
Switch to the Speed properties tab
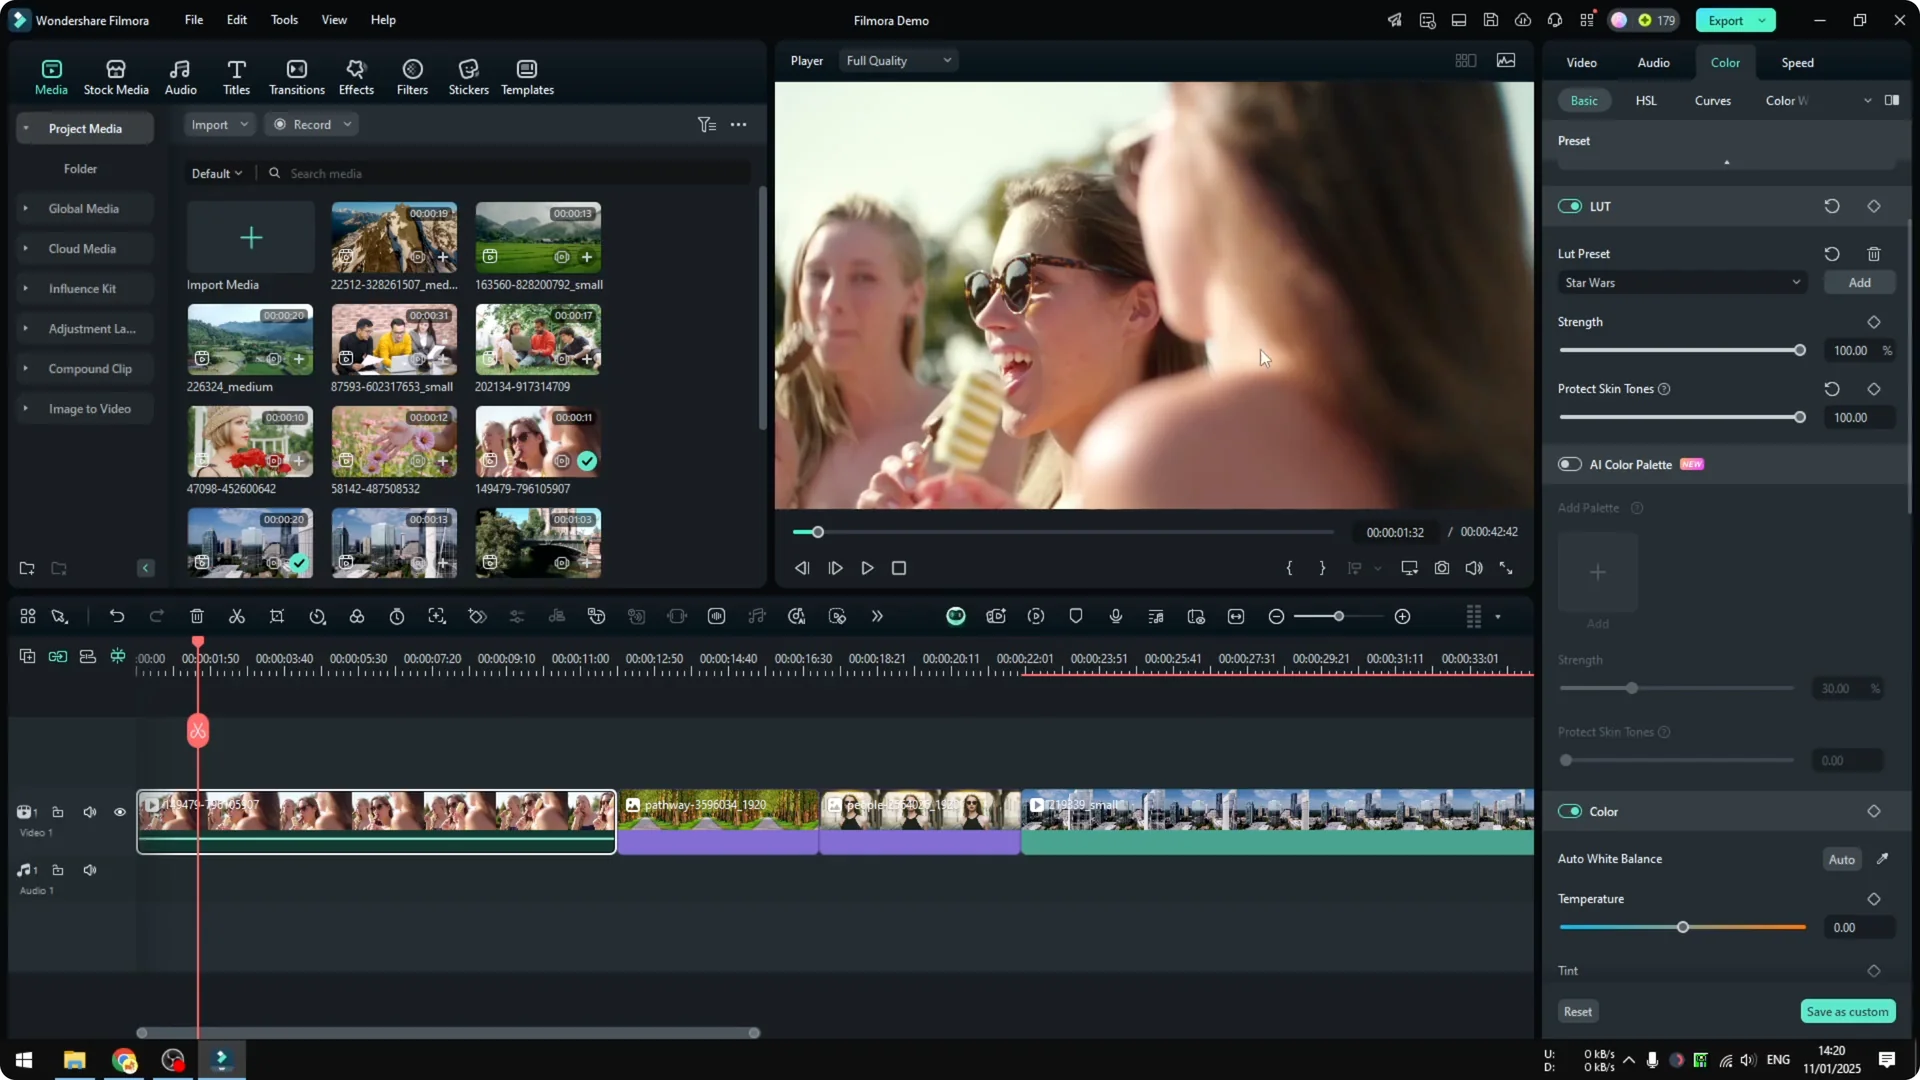(1797, 62)
